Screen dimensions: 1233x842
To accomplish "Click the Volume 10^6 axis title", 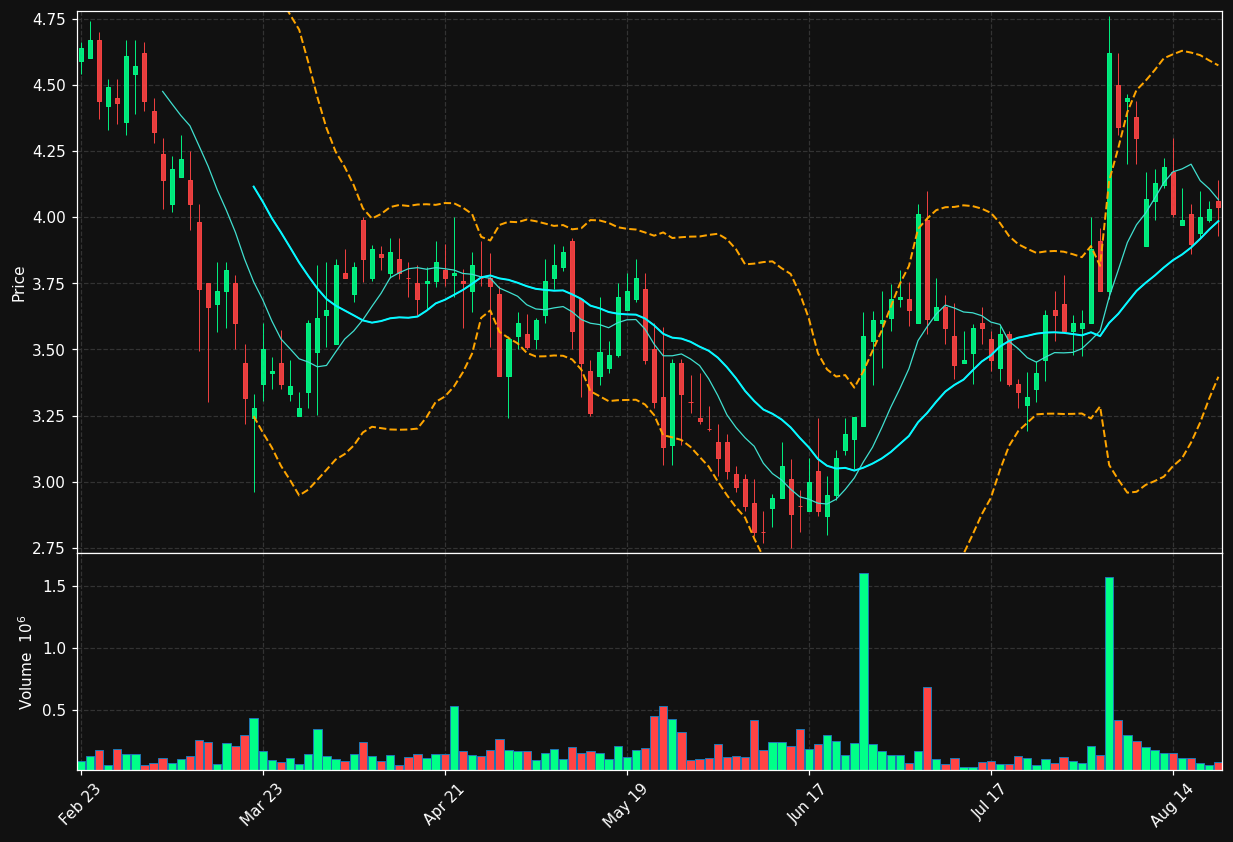I will coord(25,662).
